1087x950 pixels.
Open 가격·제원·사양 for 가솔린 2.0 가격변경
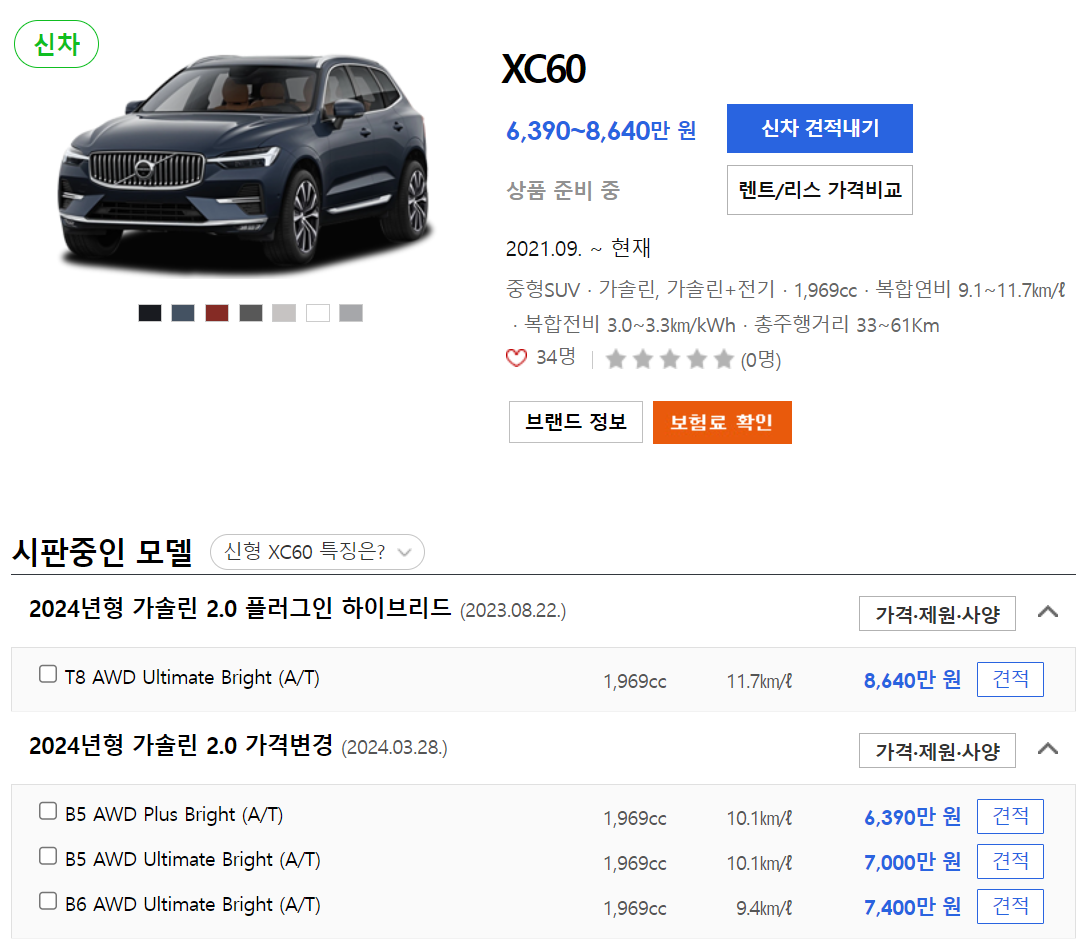tap(937, 751)
